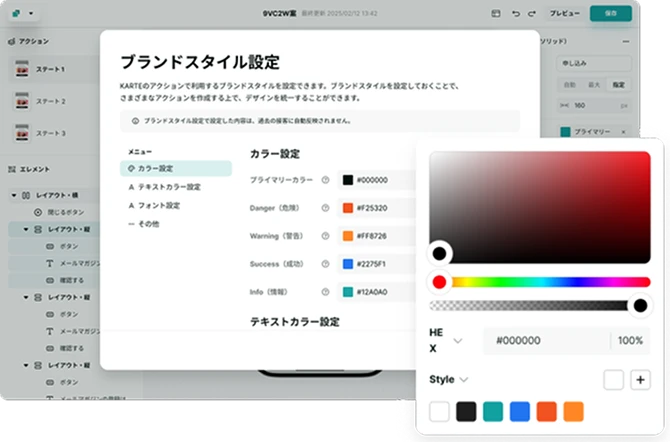Click the 申し込み text field

click(x=594, y=63)
